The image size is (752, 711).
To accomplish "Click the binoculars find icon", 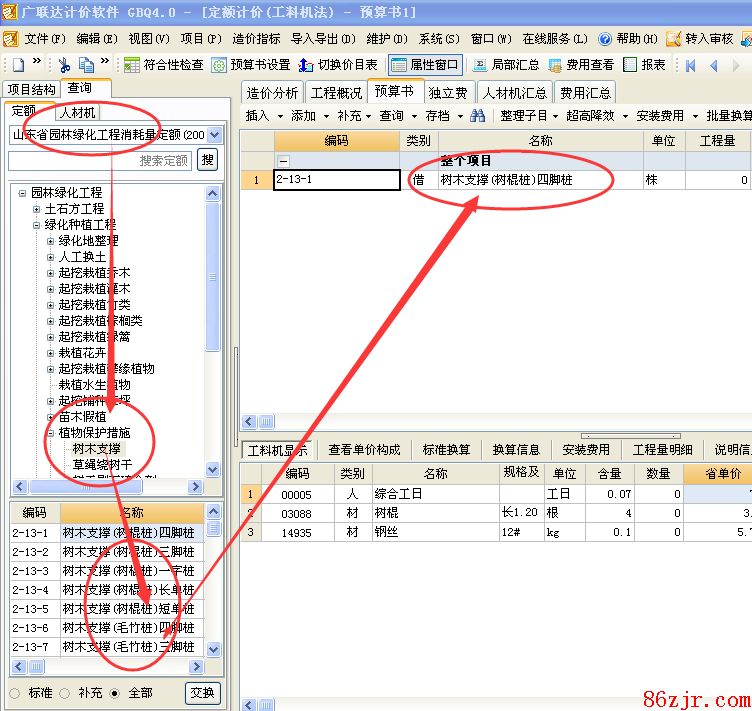I will tap(478, 116).
